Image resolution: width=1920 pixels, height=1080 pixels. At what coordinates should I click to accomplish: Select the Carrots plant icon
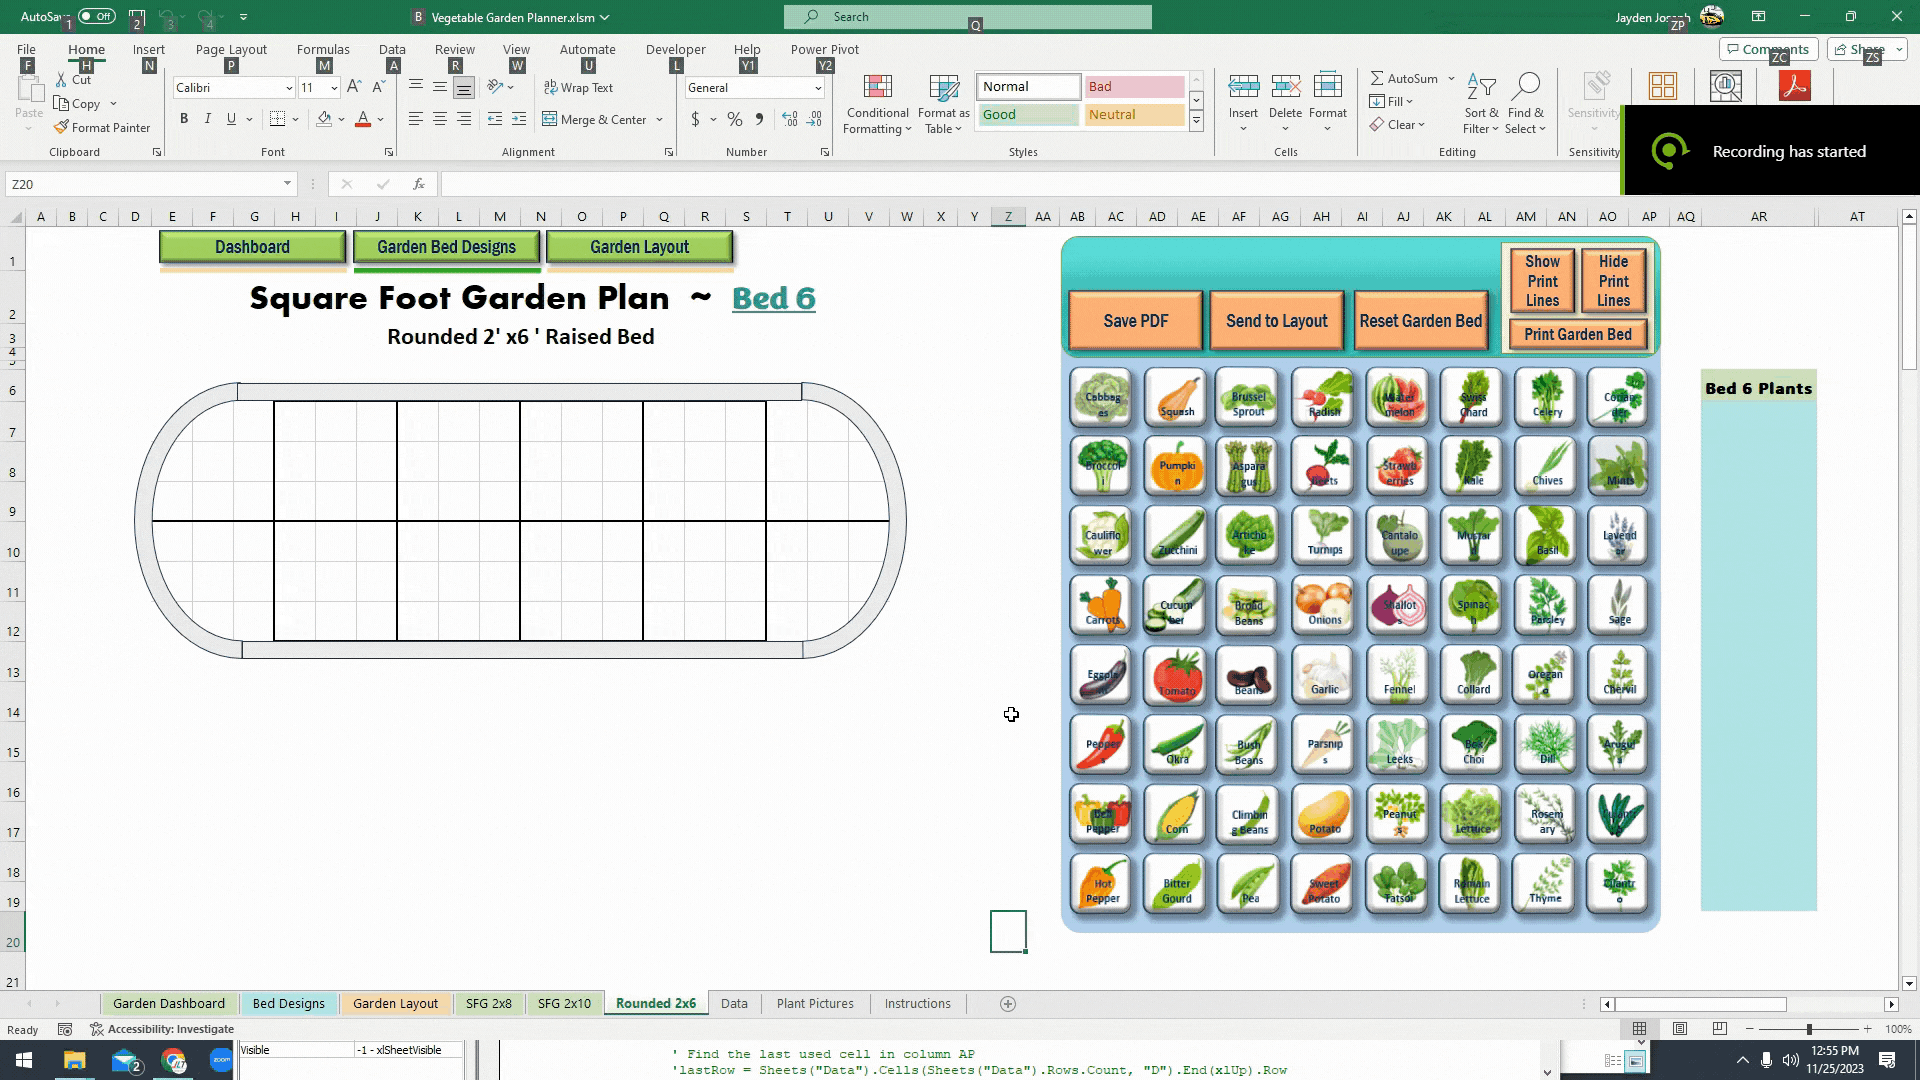(x=1102, y=606)
